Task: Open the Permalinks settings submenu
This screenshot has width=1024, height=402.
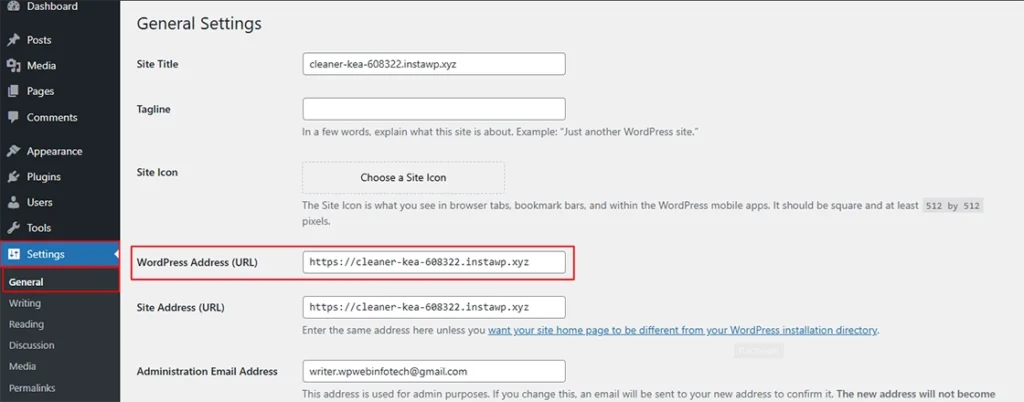Action: (x=32, y=387)
